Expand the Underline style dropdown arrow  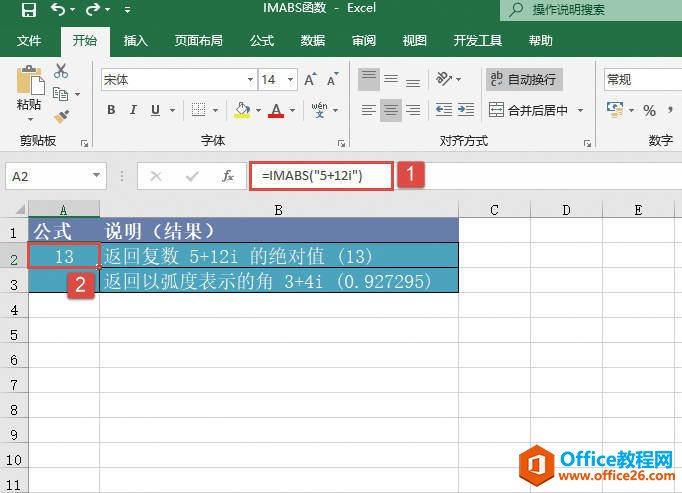(172, 111)
